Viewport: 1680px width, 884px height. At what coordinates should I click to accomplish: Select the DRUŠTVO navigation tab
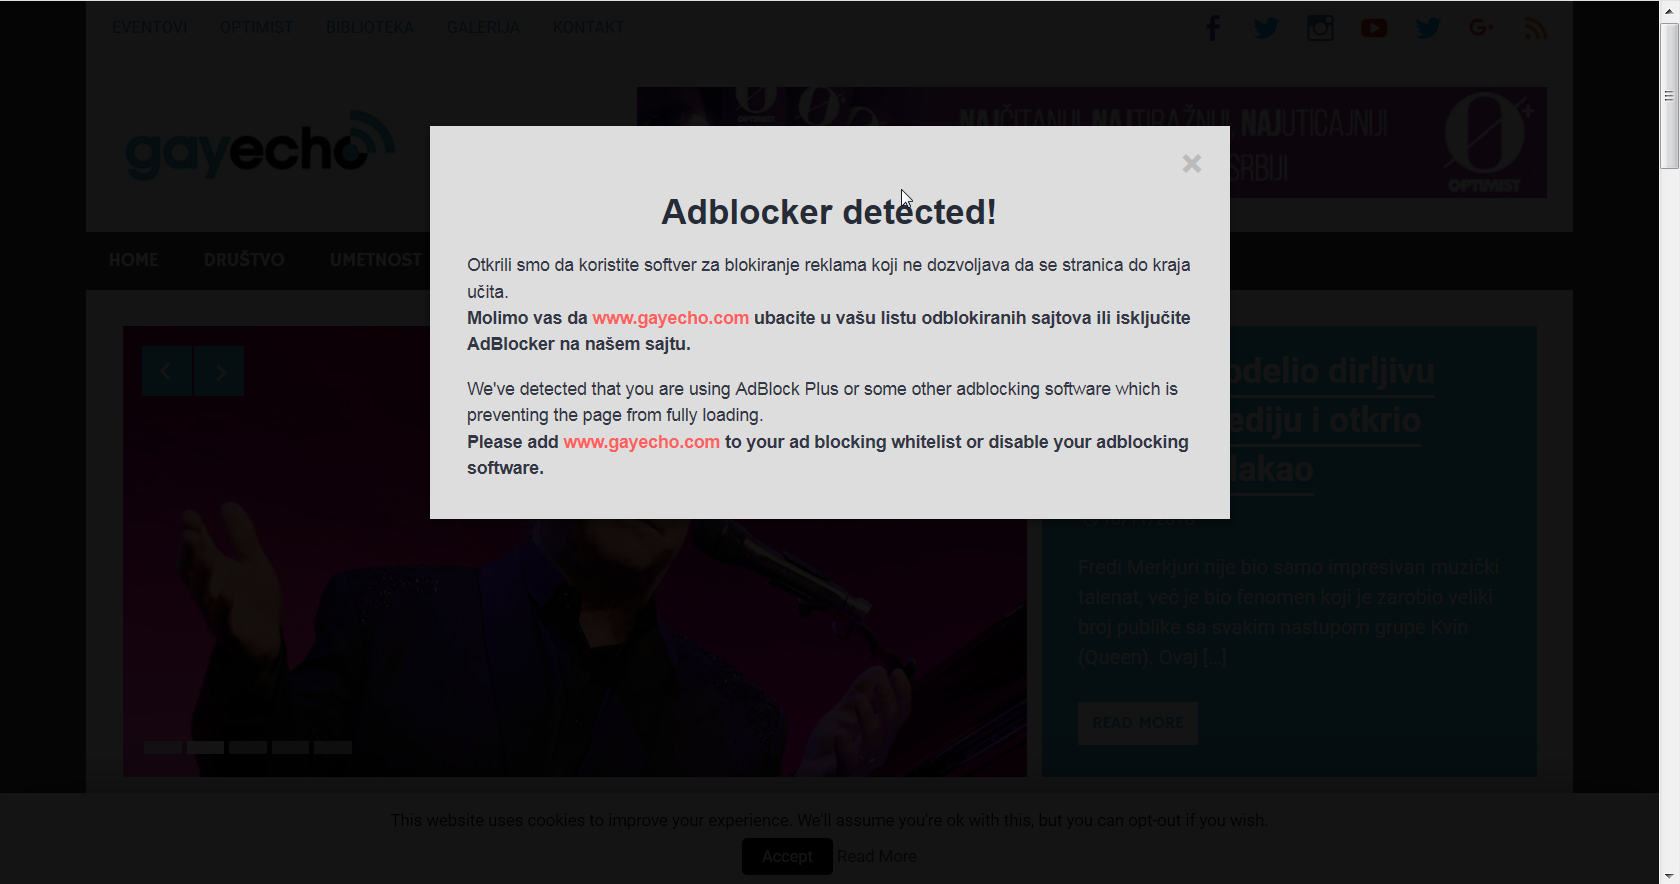point(244,260)
